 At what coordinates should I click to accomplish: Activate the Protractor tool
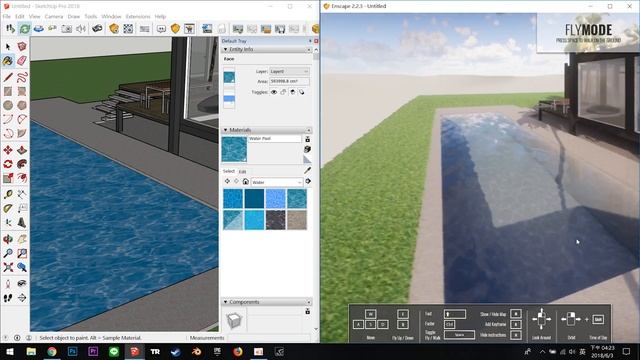click(8, 209)
